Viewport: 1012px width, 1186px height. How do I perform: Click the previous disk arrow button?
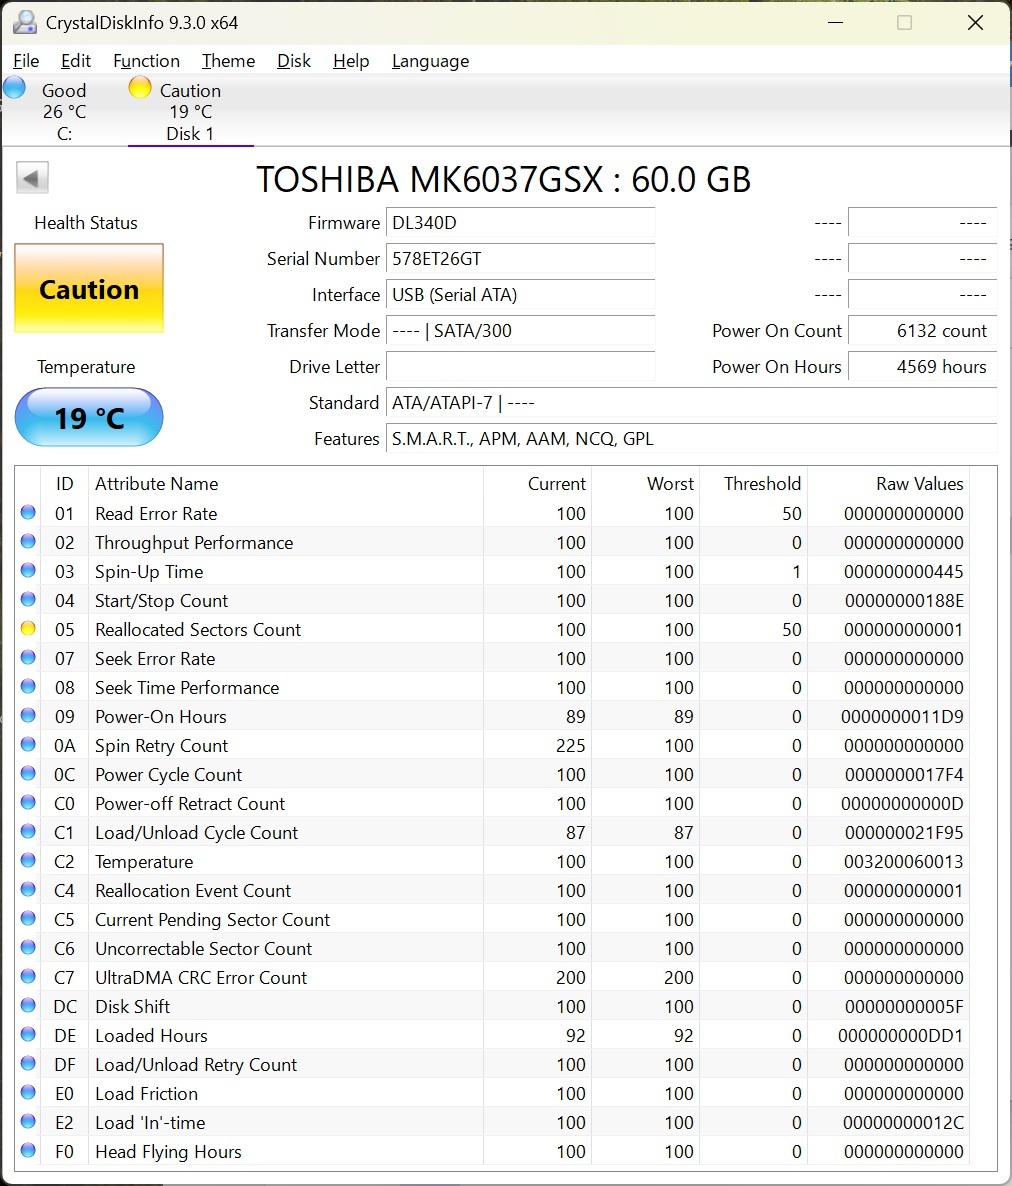click(32, 179)
